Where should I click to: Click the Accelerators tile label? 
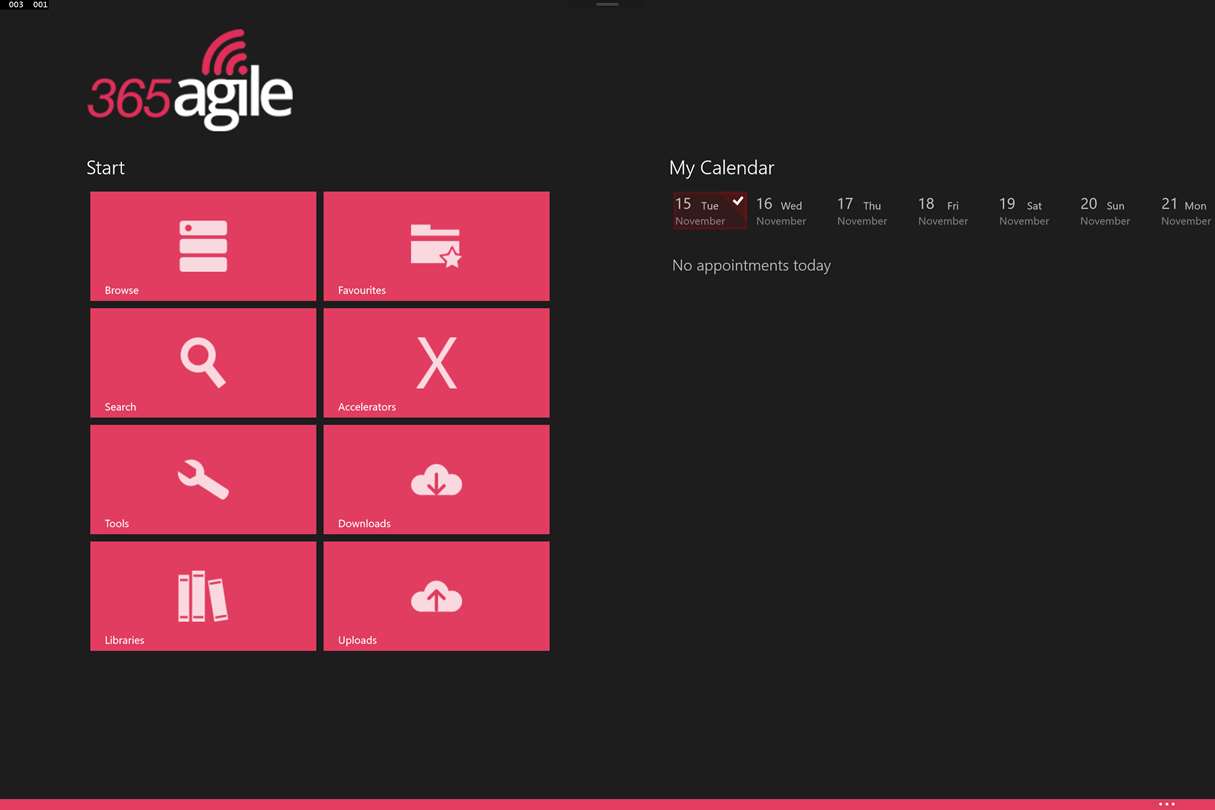[x=366, y=407]
